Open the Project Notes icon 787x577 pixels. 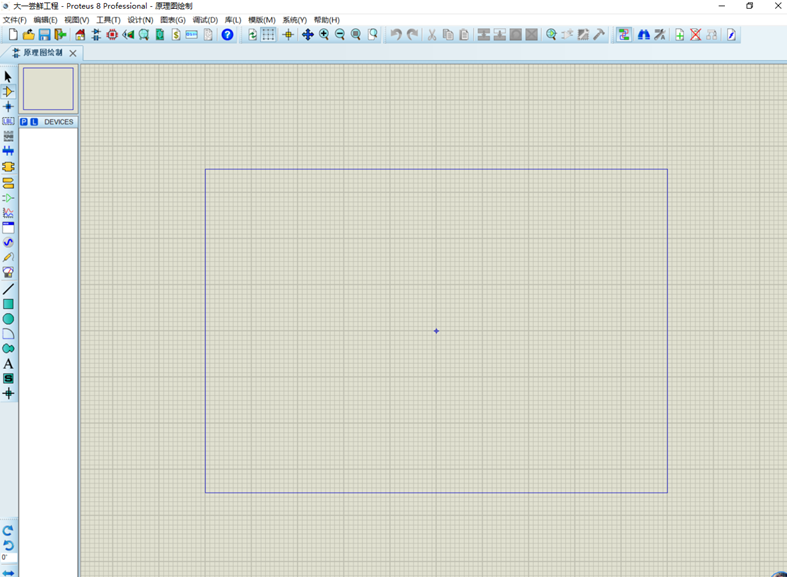pyautogui.click(x=208, y=35)
